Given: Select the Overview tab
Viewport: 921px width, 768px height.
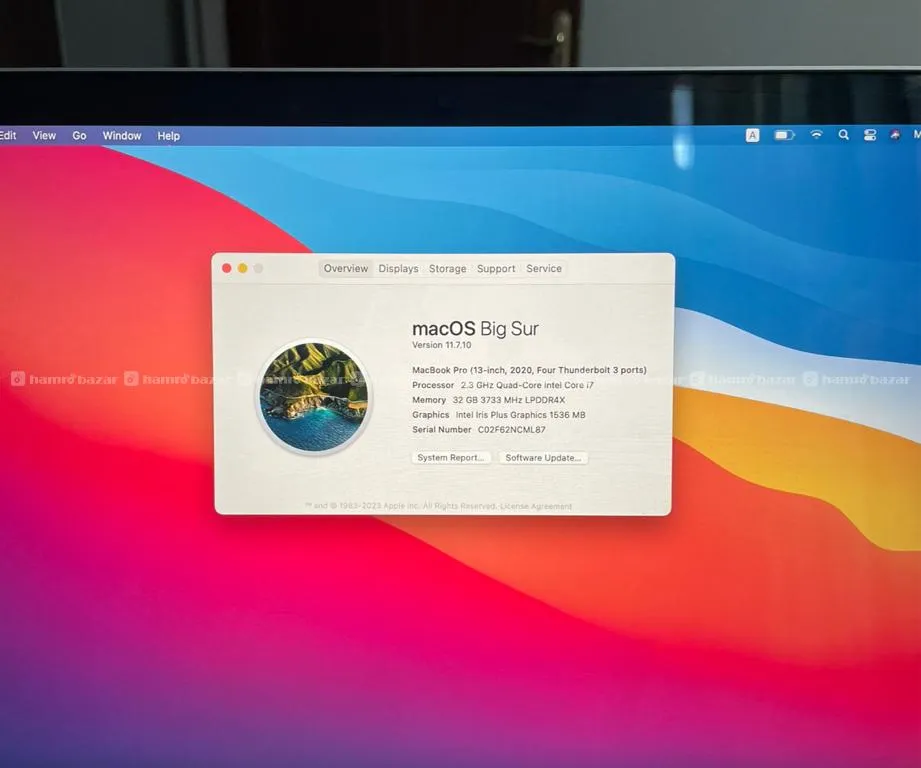Looking at the screenshot, I should coord(346,269).
